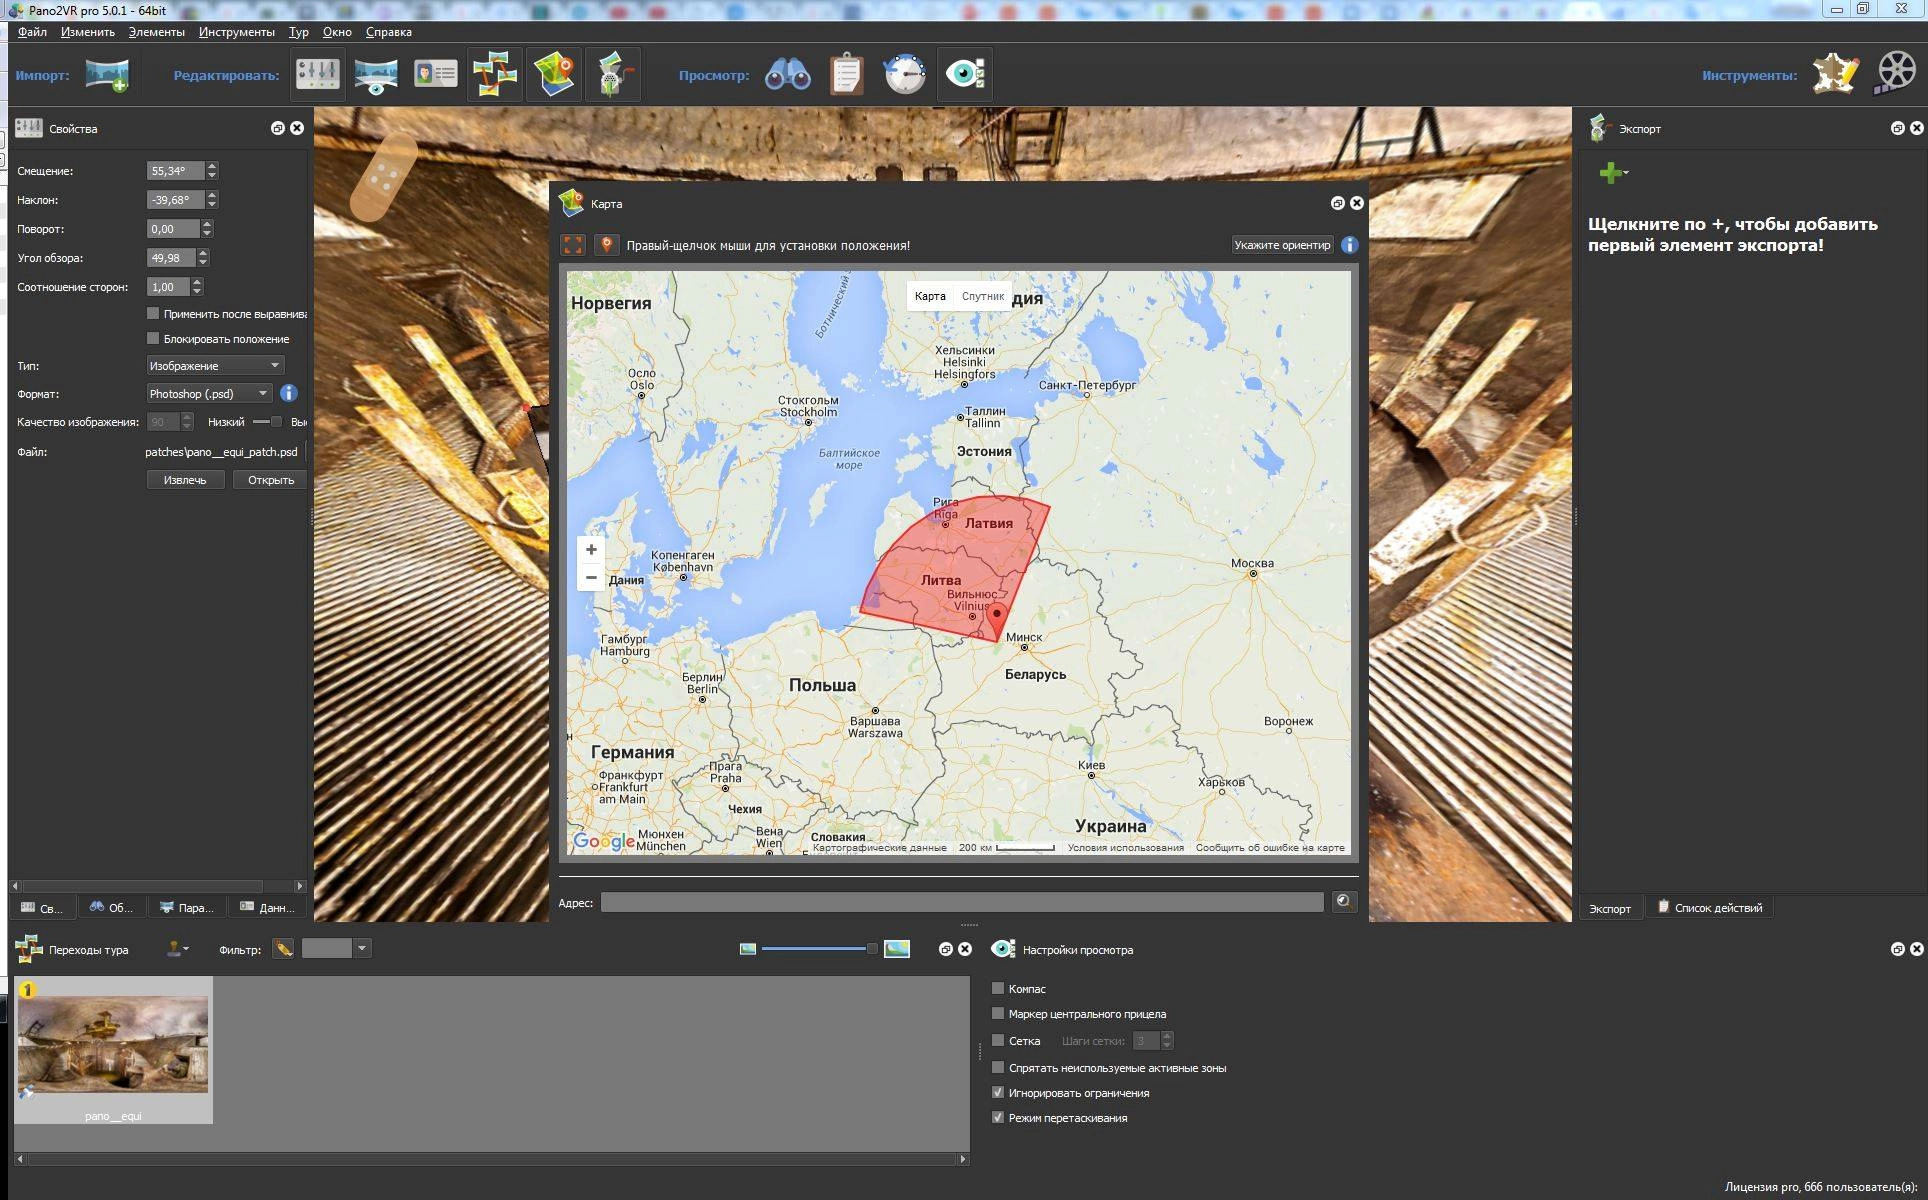Click 'Условия использования' link on map
This screenshot has height=1200, width=1928.
click(x=1125, y=848)
